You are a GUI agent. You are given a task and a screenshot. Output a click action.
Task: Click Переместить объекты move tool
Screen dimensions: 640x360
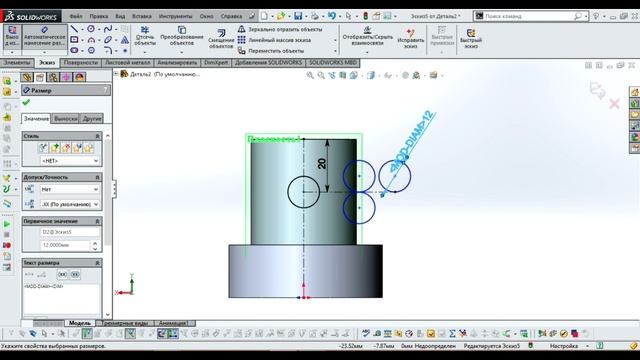[x=271, y=51]
